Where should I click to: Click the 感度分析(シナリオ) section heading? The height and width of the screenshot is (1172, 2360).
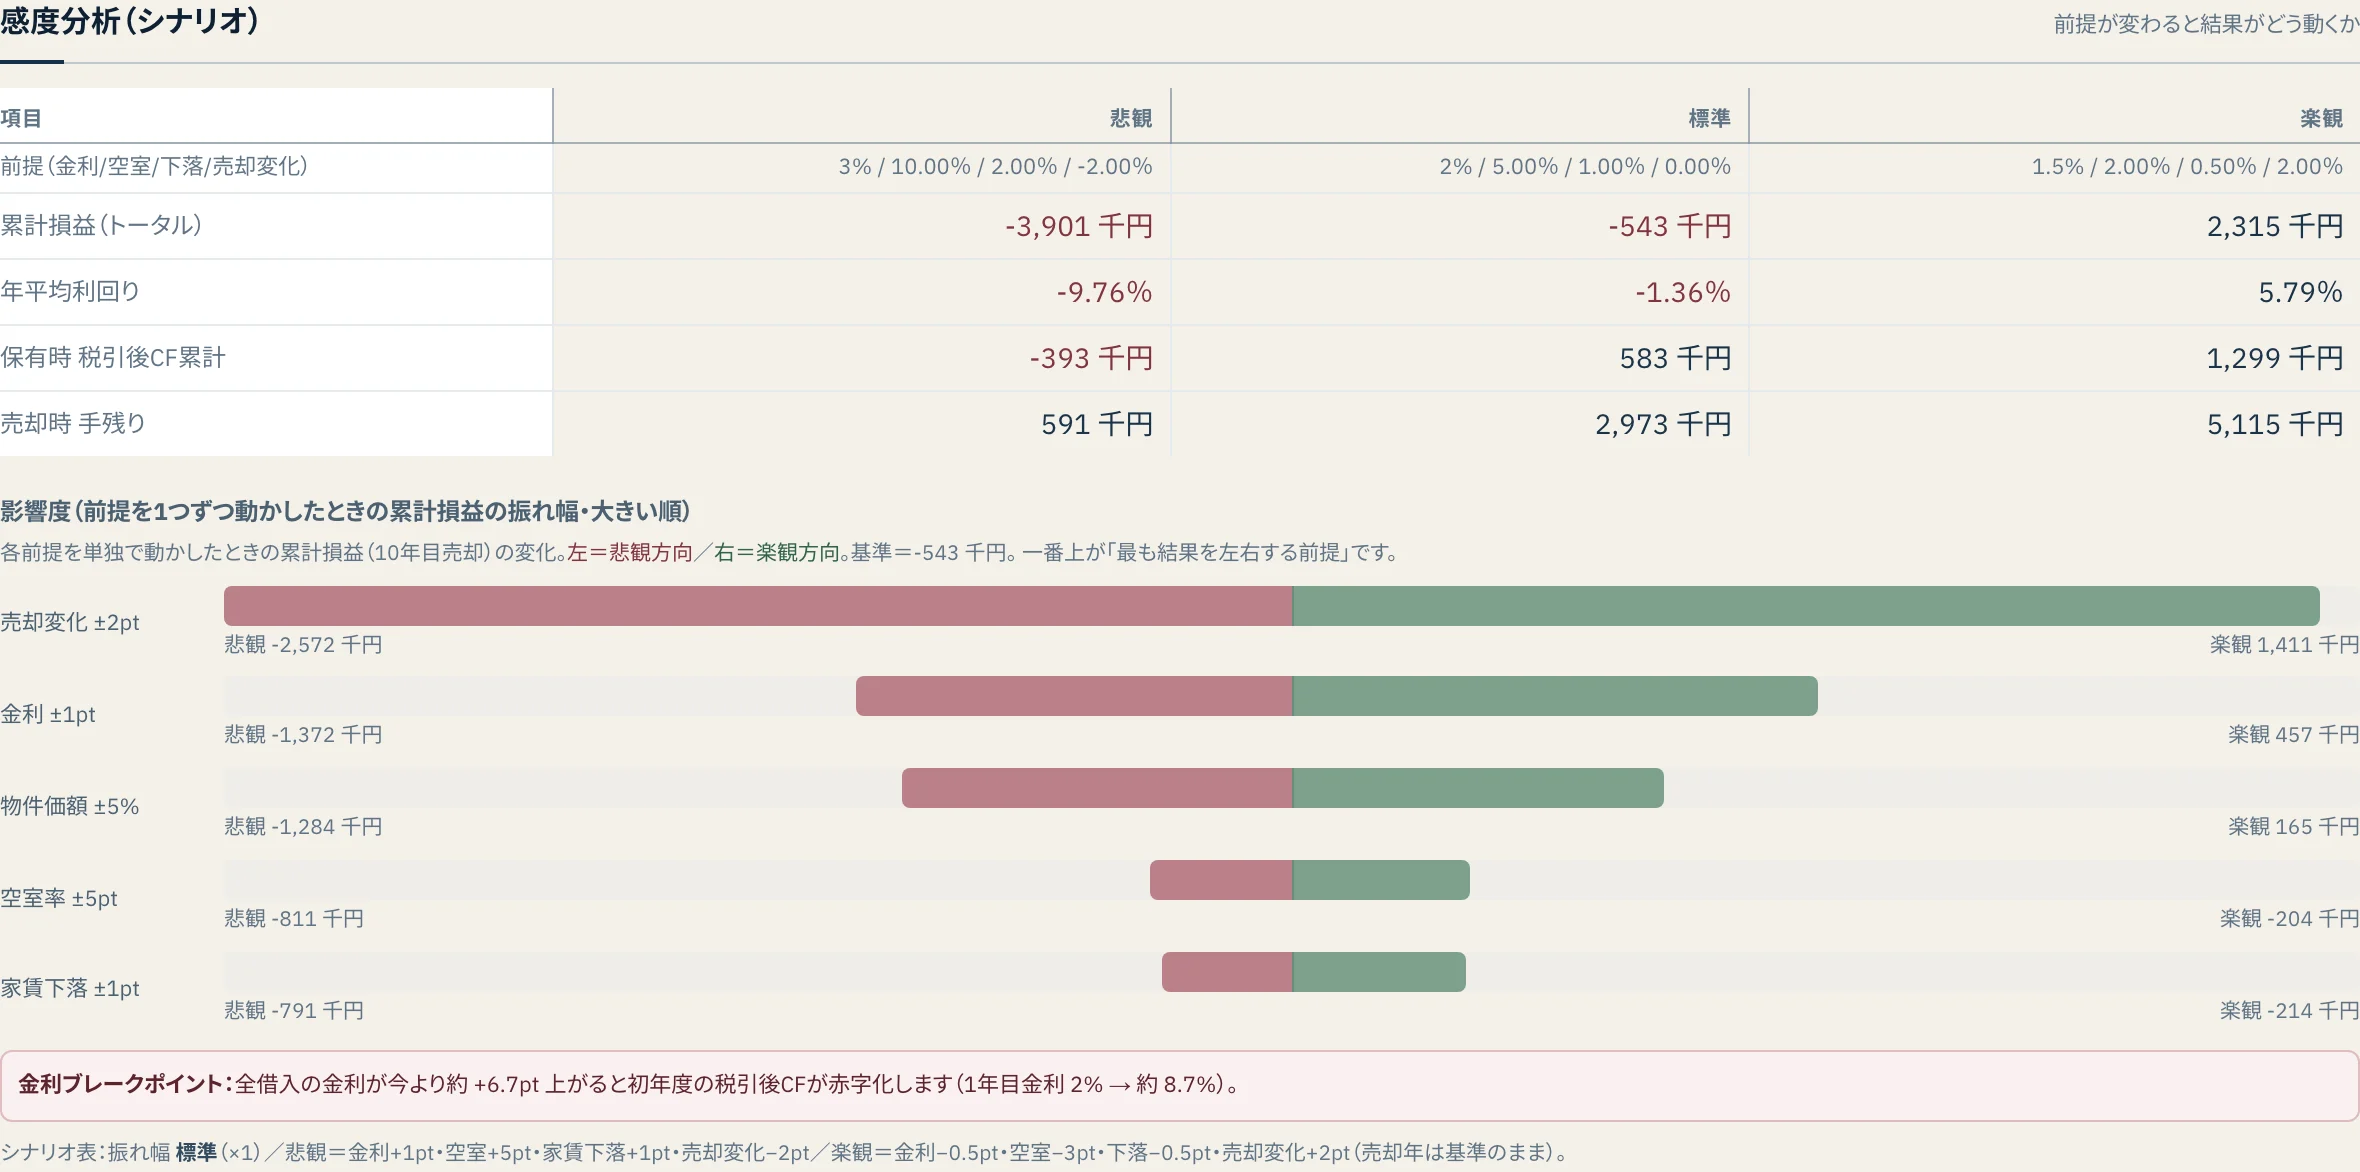pos(130,21)
